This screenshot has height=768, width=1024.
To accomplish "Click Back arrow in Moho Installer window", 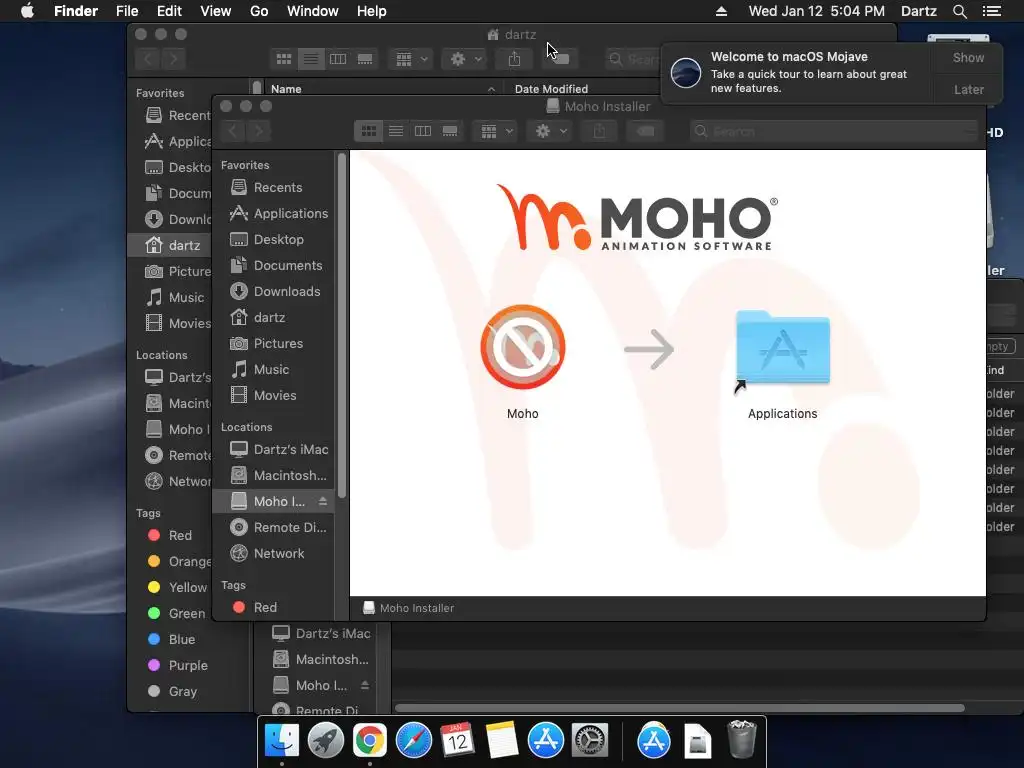I will 232,131.
